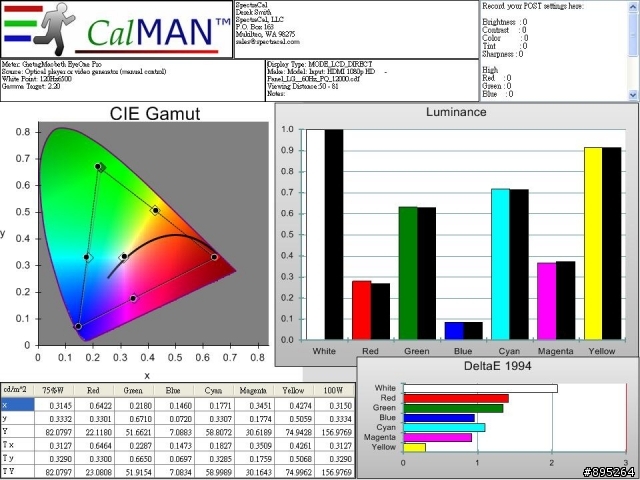Select cell value 0.6710 for Green y
Image resolution: width=640 pixels, height=480 pixels.
[x=133, y=419]
